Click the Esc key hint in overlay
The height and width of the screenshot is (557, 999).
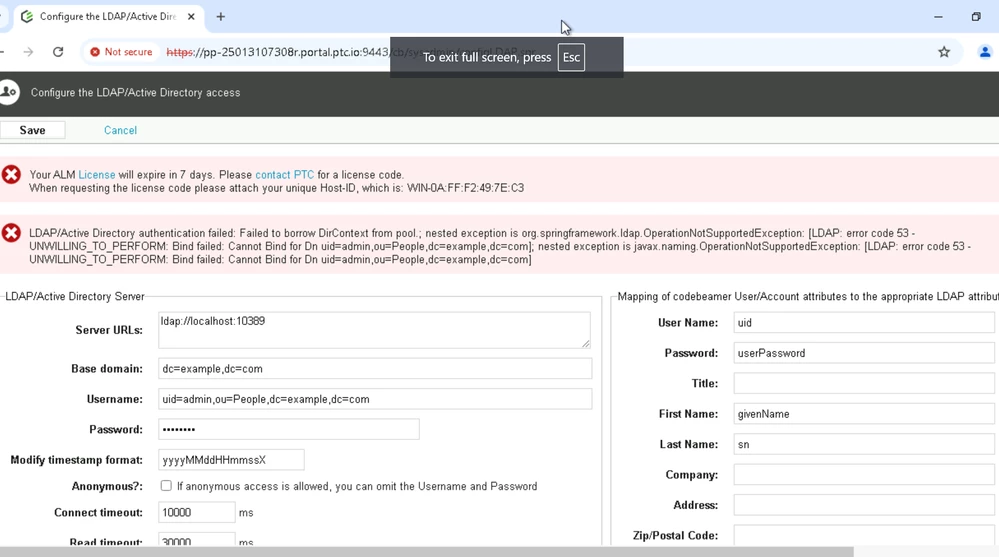point(571,57)
